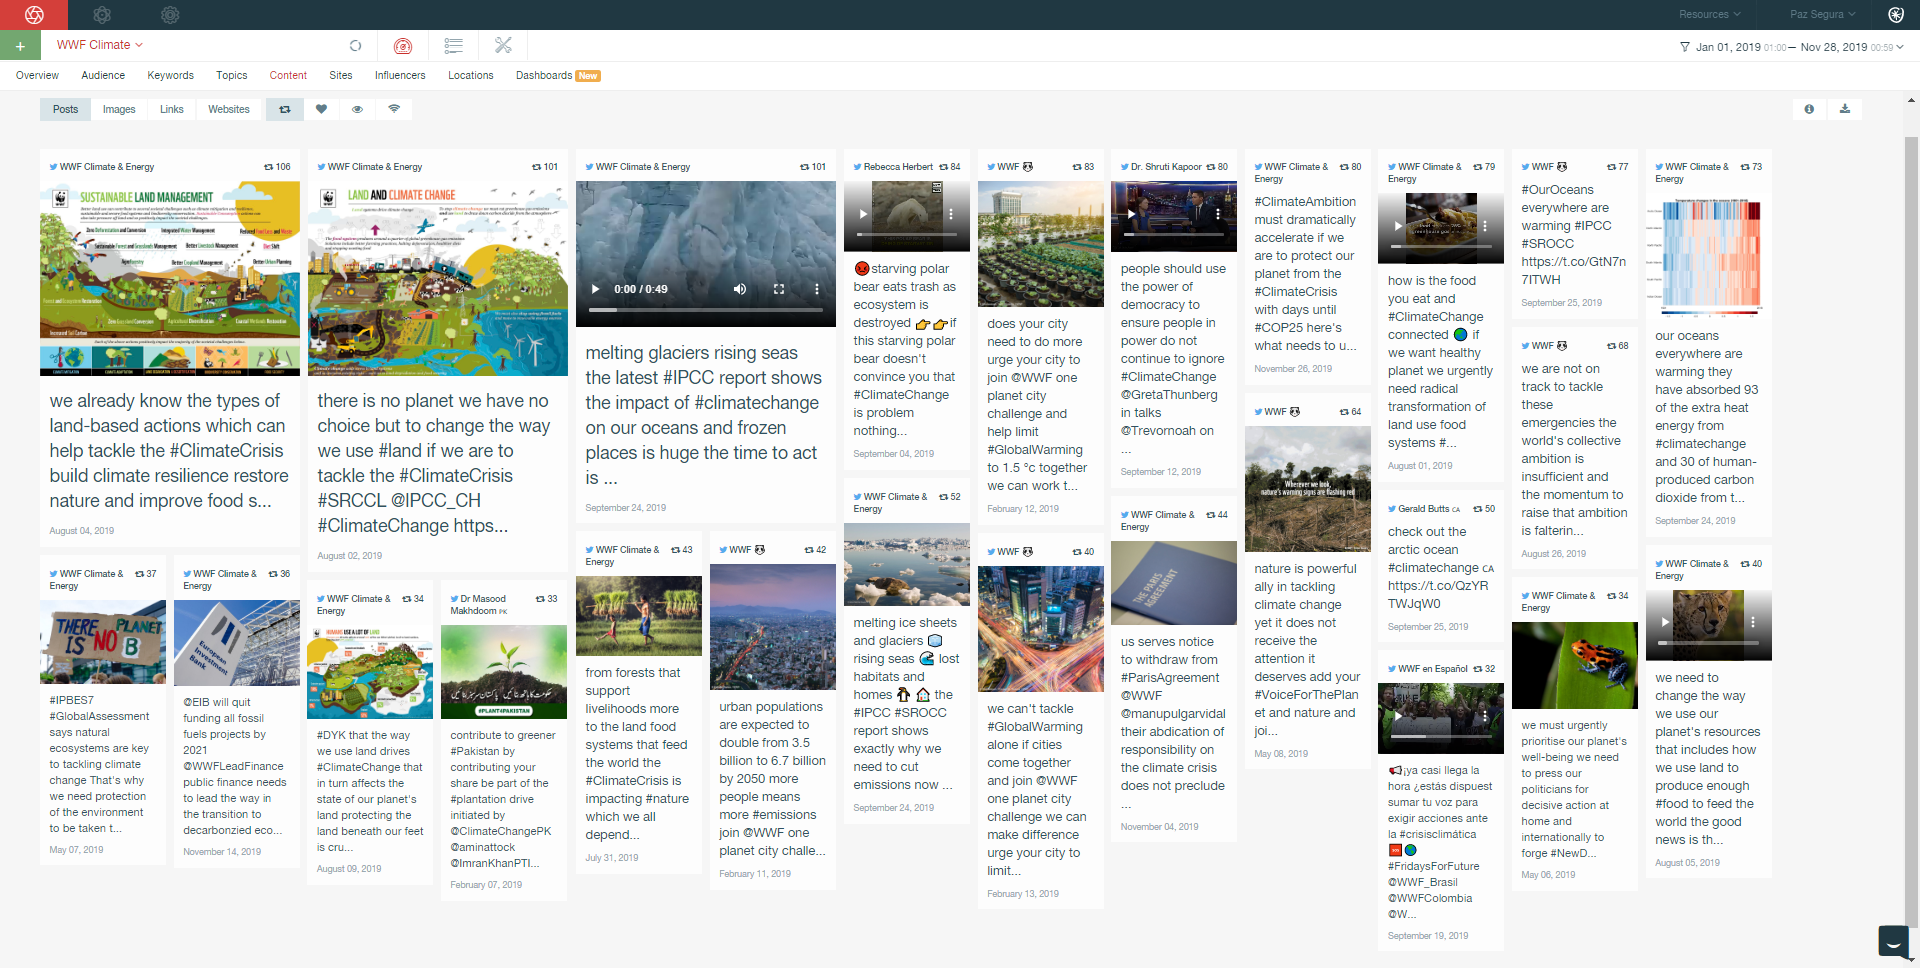Open the list view icon
The height and width of the screenshot is (968, 1920).
click(x=453, y=45)
